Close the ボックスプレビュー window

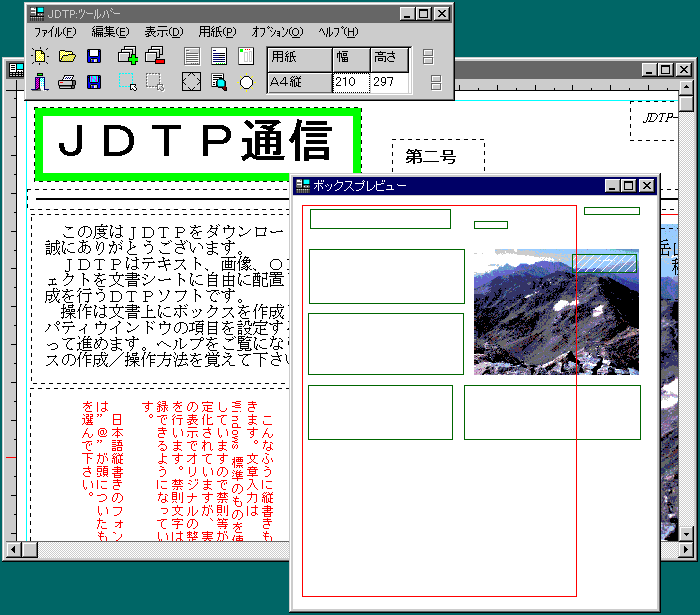(x=646, y=186)
